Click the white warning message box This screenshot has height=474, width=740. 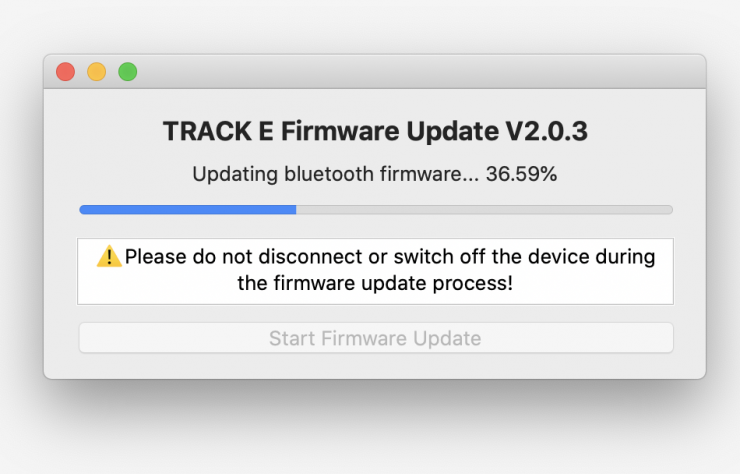click(375, 271)
